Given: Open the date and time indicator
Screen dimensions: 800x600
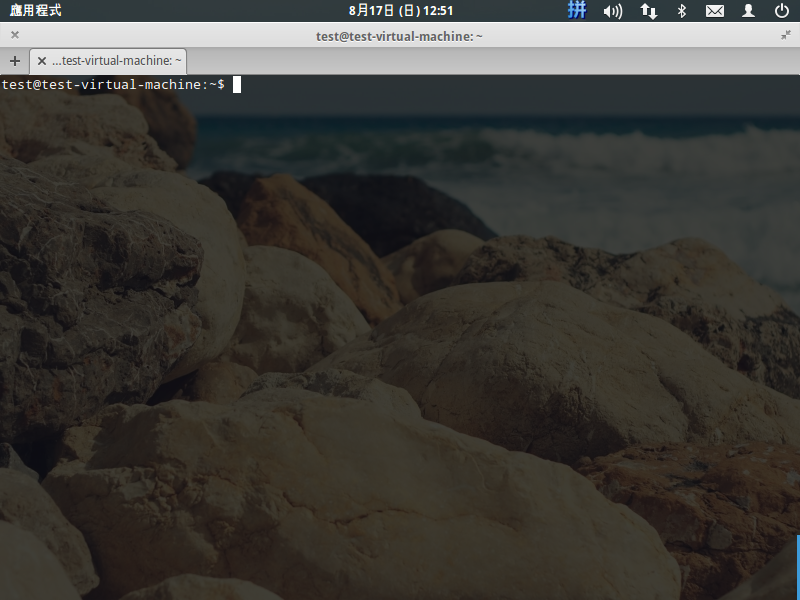Looking at the screenshot, I should click(401, 10).
